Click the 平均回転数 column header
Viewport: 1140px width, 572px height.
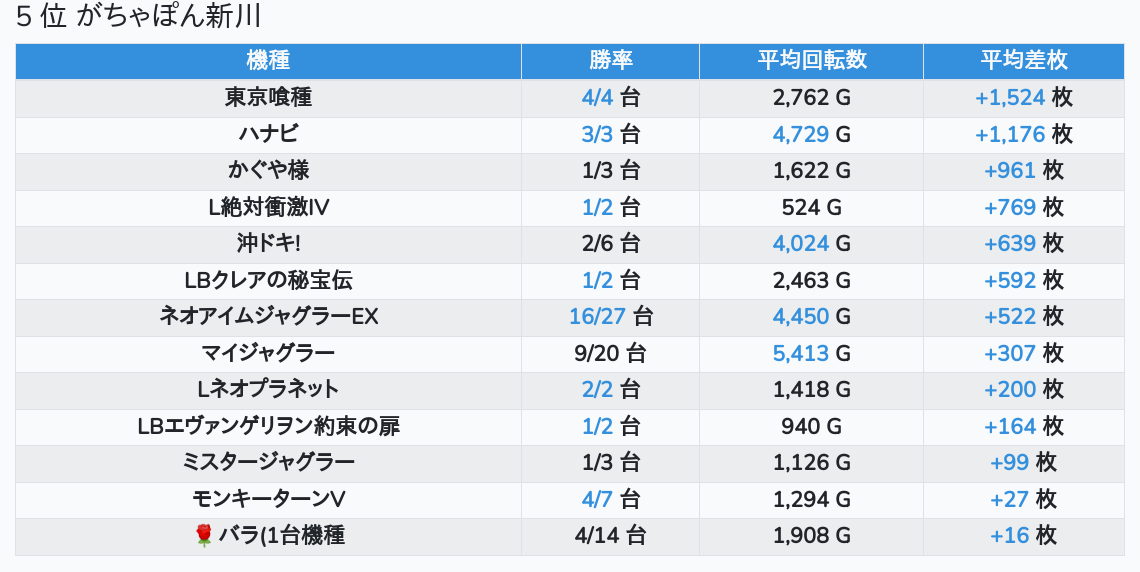pos(811,61)
